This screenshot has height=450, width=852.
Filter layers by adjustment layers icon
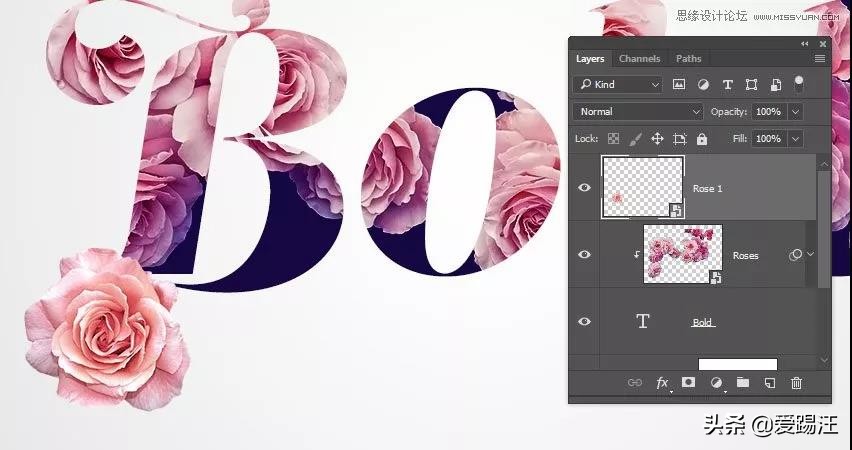(703, 84)
